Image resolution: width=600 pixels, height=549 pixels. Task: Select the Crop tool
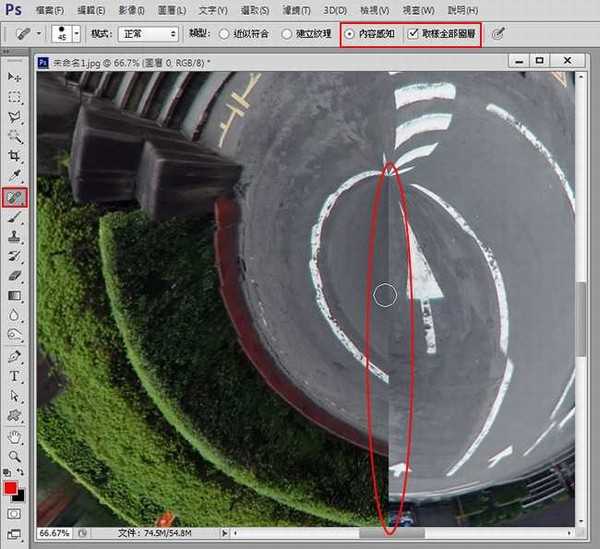[15, 156]
